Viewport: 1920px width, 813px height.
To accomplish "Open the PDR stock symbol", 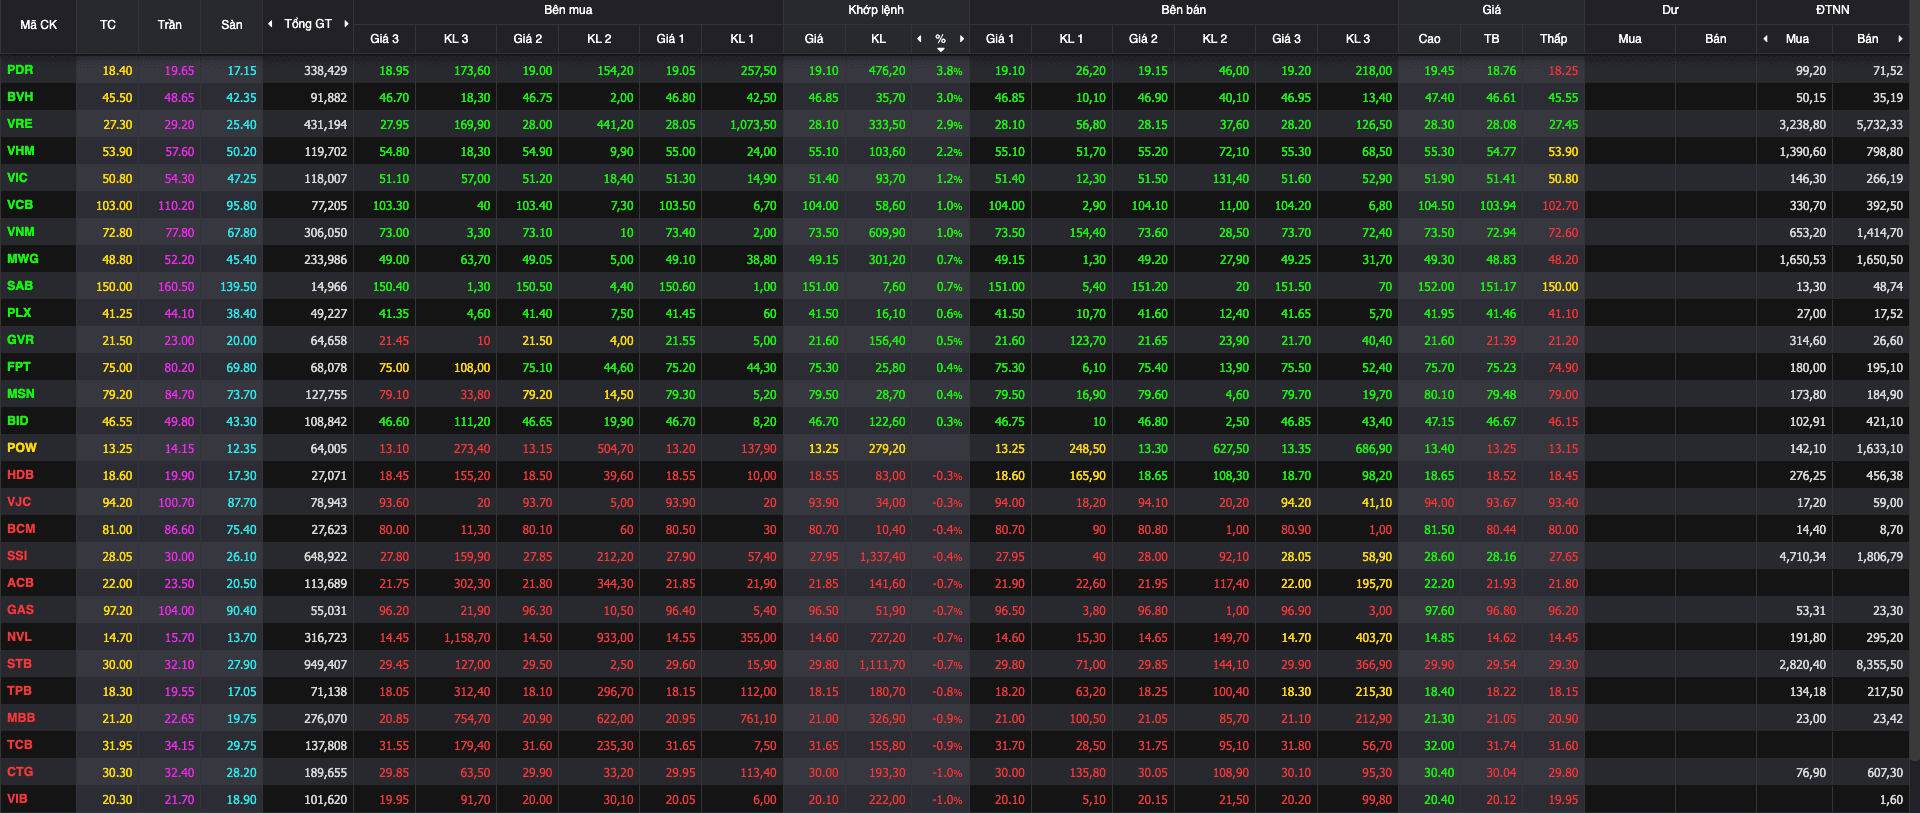I will 20,70.
